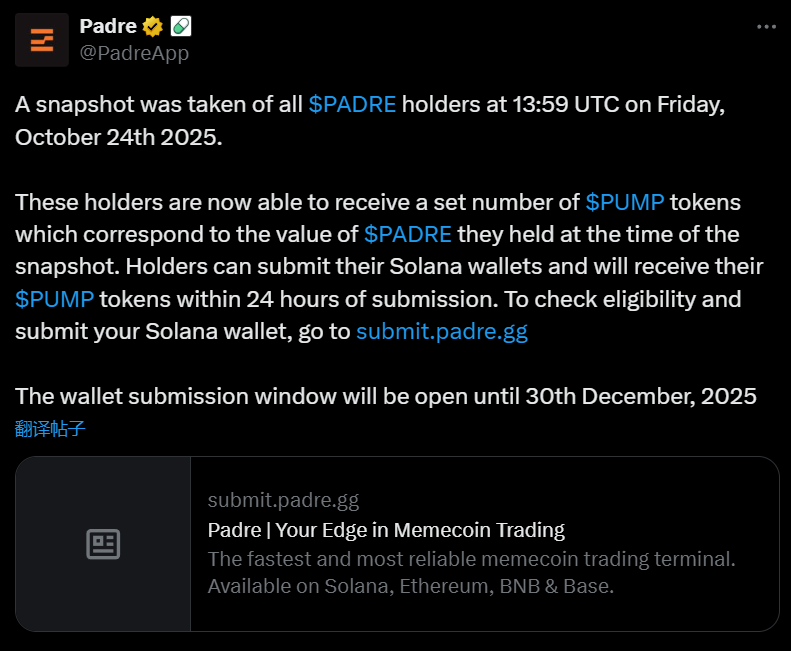This screenshot has height=651, width=791.
Task: Click the 翻译帖子 translate post button
Action: pyautogui.click(x=51, y=429)
